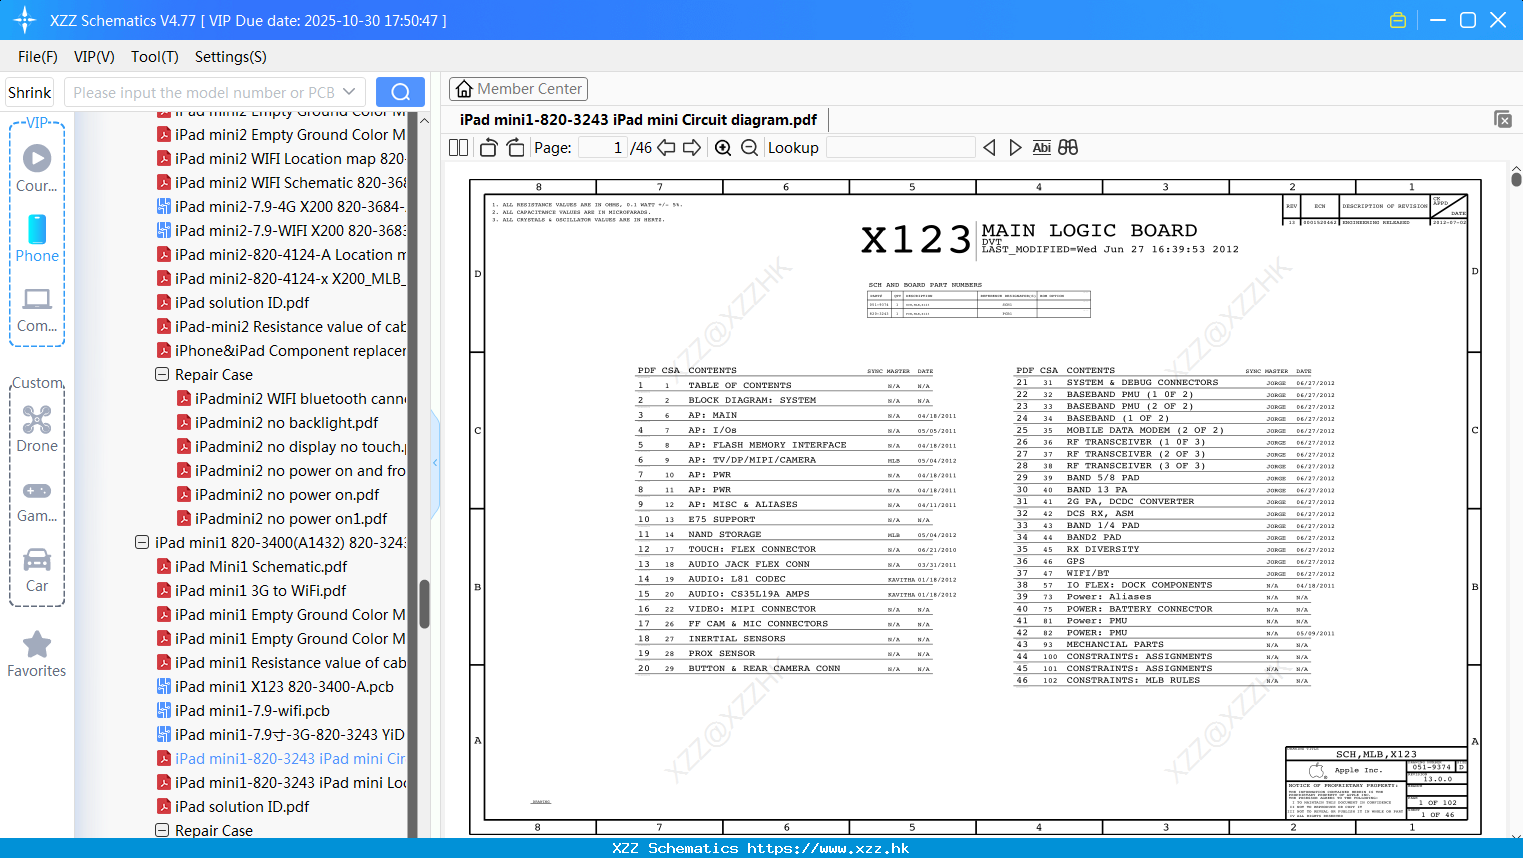Collapse the upper Repair Case folder
Viewport: 1523px width, 858px height.
(162, 374)
